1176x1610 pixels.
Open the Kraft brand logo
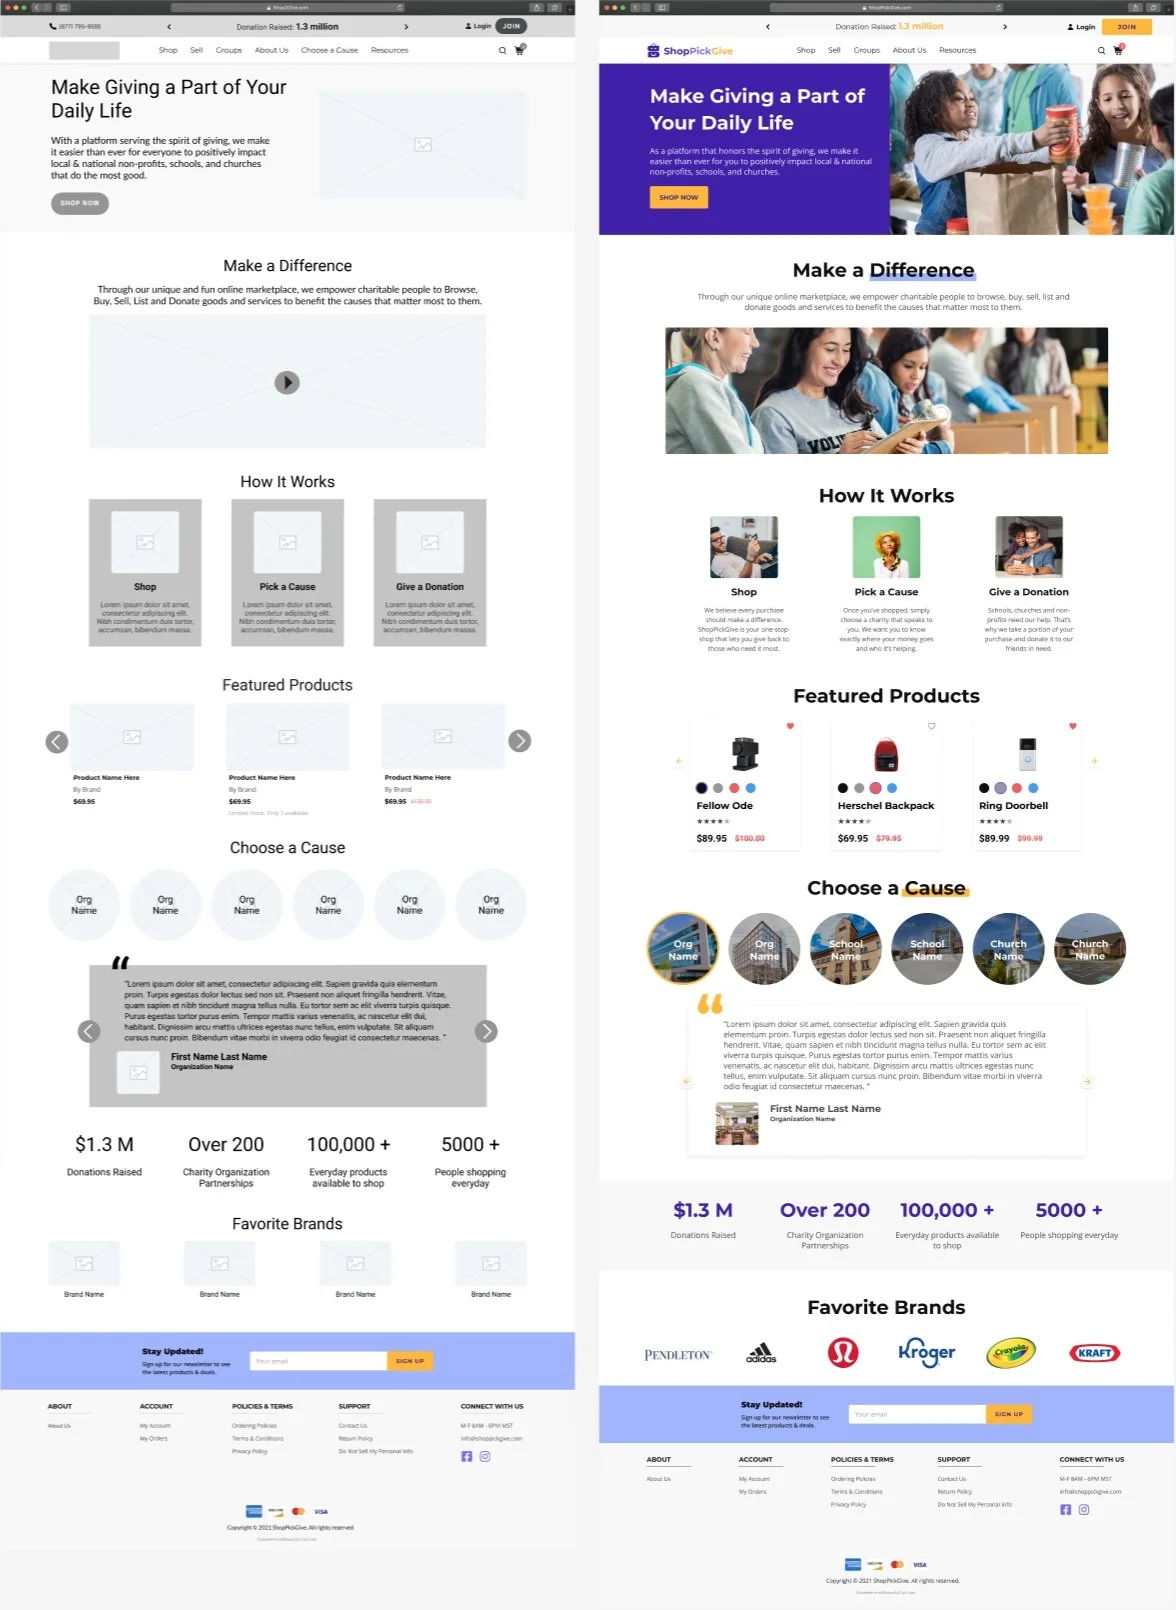pyautogui.click(x=1095, y=1353)
